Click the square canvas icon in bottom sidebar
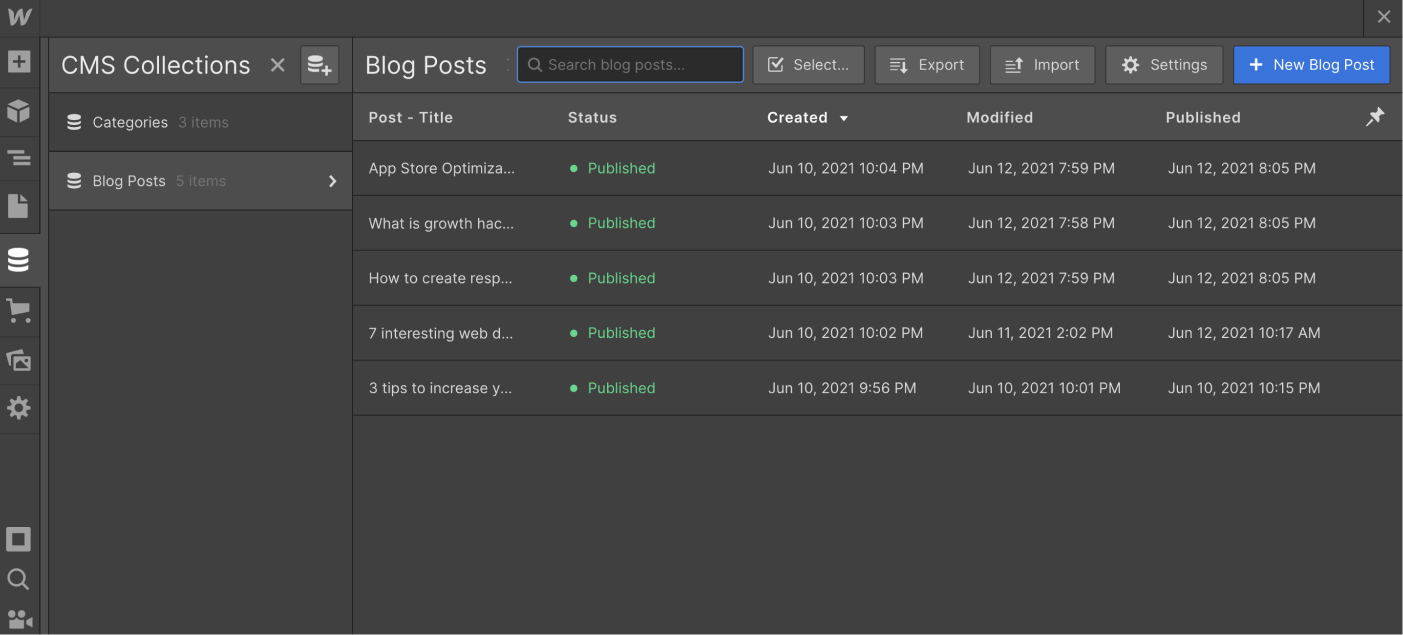The image size is (1403, 635). 19,540
